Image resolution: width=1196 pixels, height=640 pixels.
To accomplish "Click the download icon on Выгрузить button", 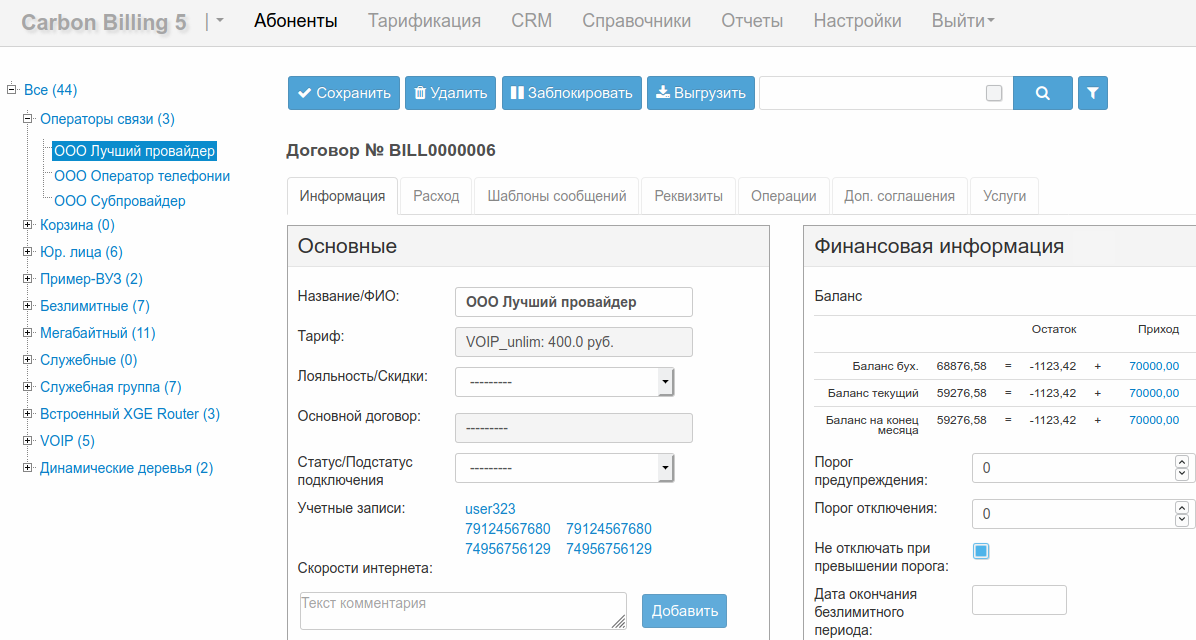I will click(x=662, y=92).
